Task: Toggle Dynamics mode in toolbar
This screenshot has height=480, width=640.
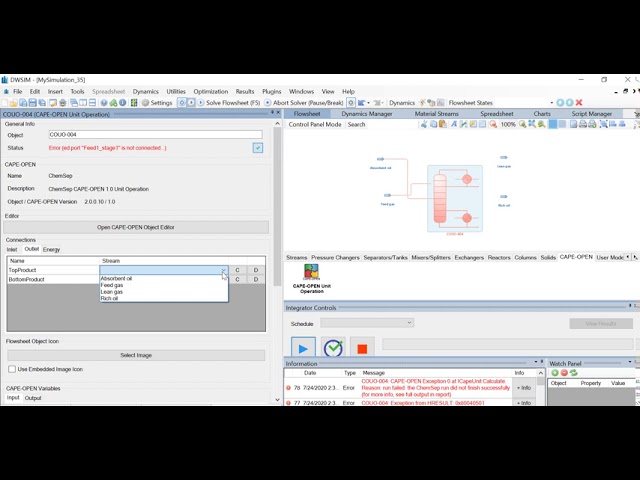Action: tap(402, 103)
